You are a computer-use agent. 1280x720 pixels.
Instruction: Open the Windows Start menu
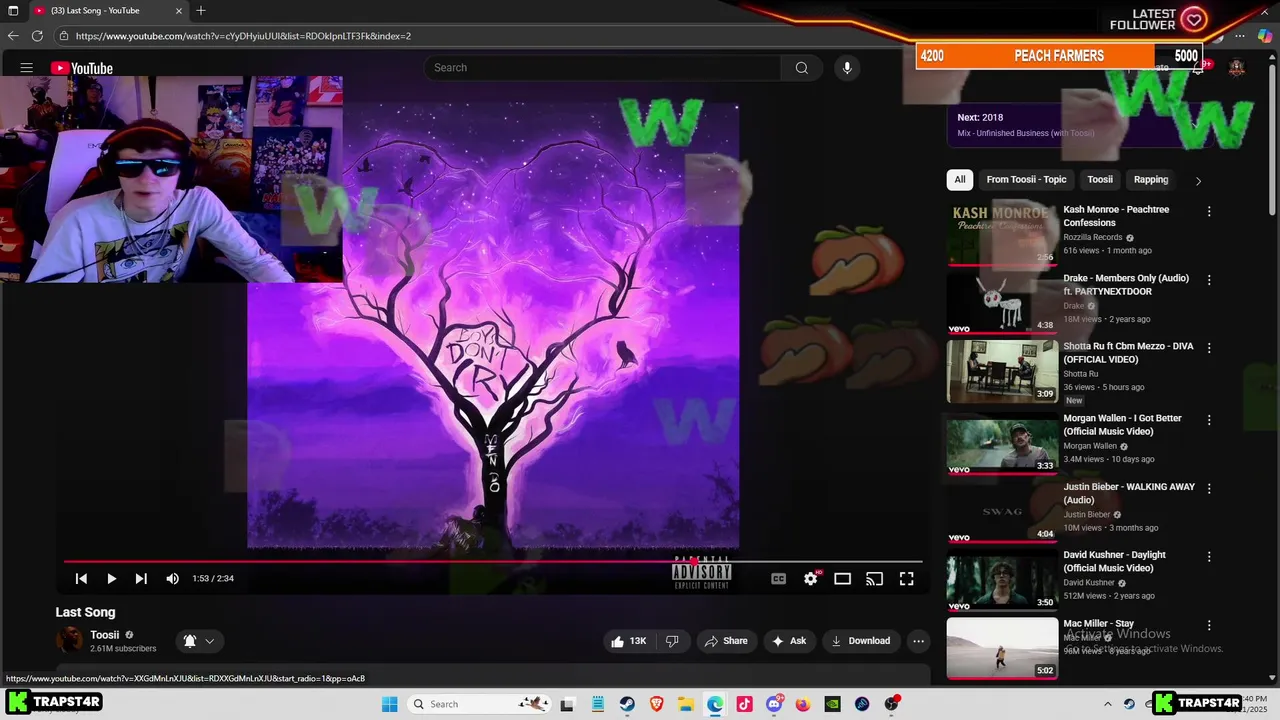[390, 704]
